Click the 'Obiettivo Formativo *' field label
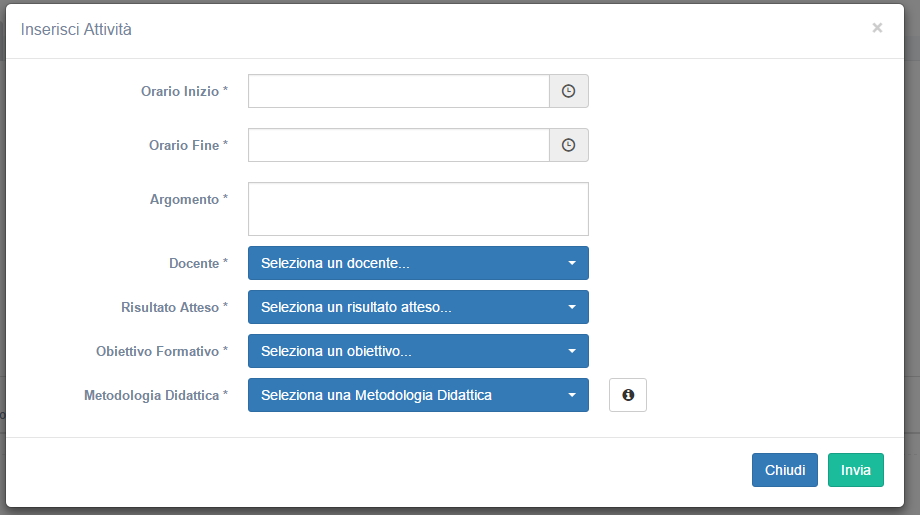Image resolution: width=920 pixels, height=515 pixels. tap(162, 351)
